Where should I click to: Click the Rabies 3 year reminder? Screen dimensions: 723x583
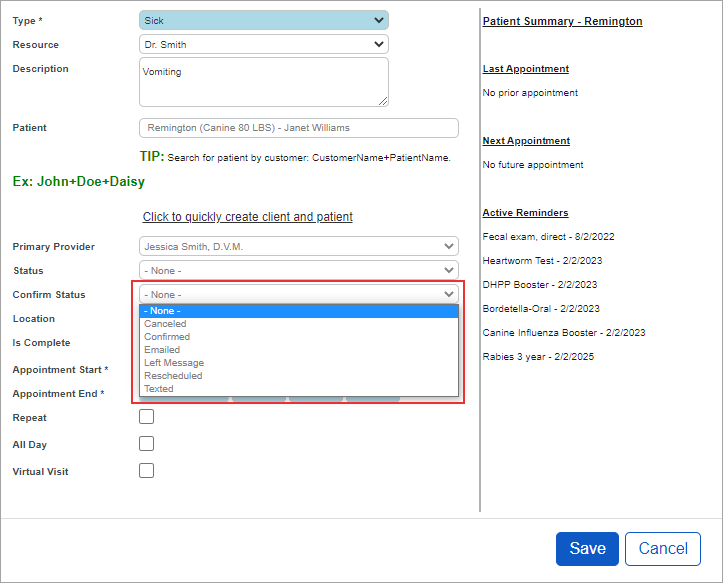pos(538,357)
